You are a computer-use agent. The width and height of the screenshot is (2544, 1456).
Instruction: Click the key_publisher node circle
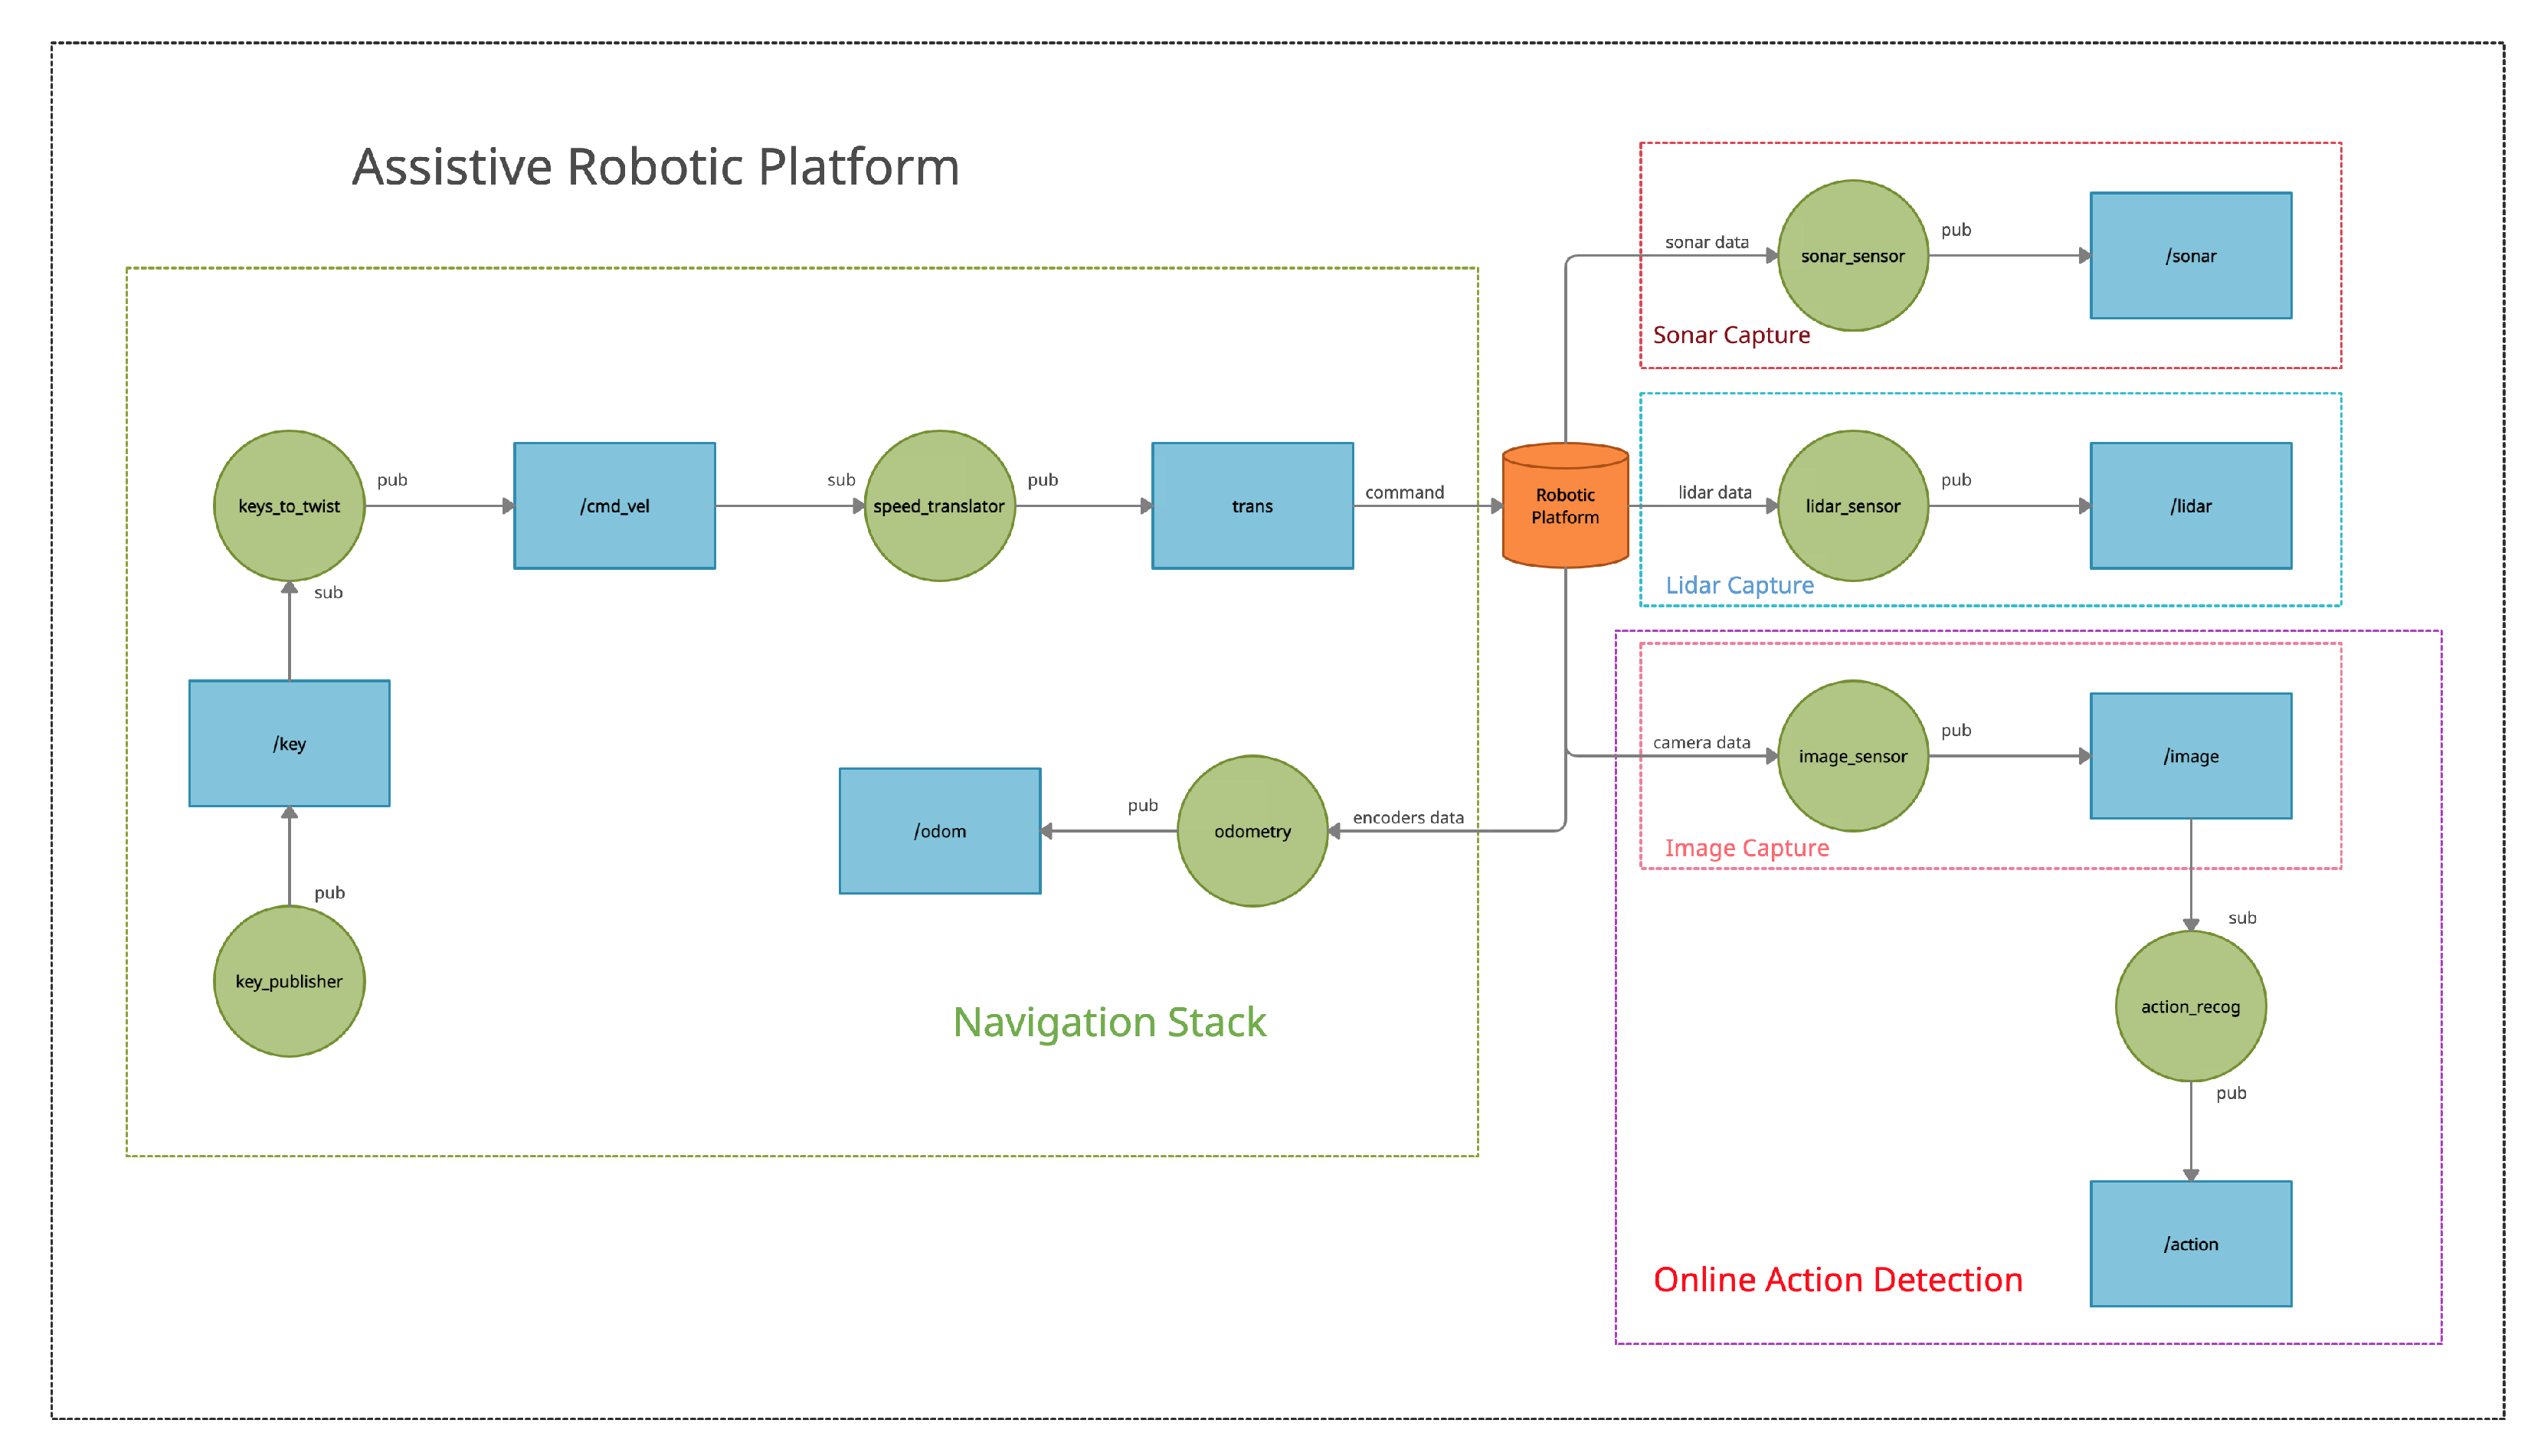point(289,981)
